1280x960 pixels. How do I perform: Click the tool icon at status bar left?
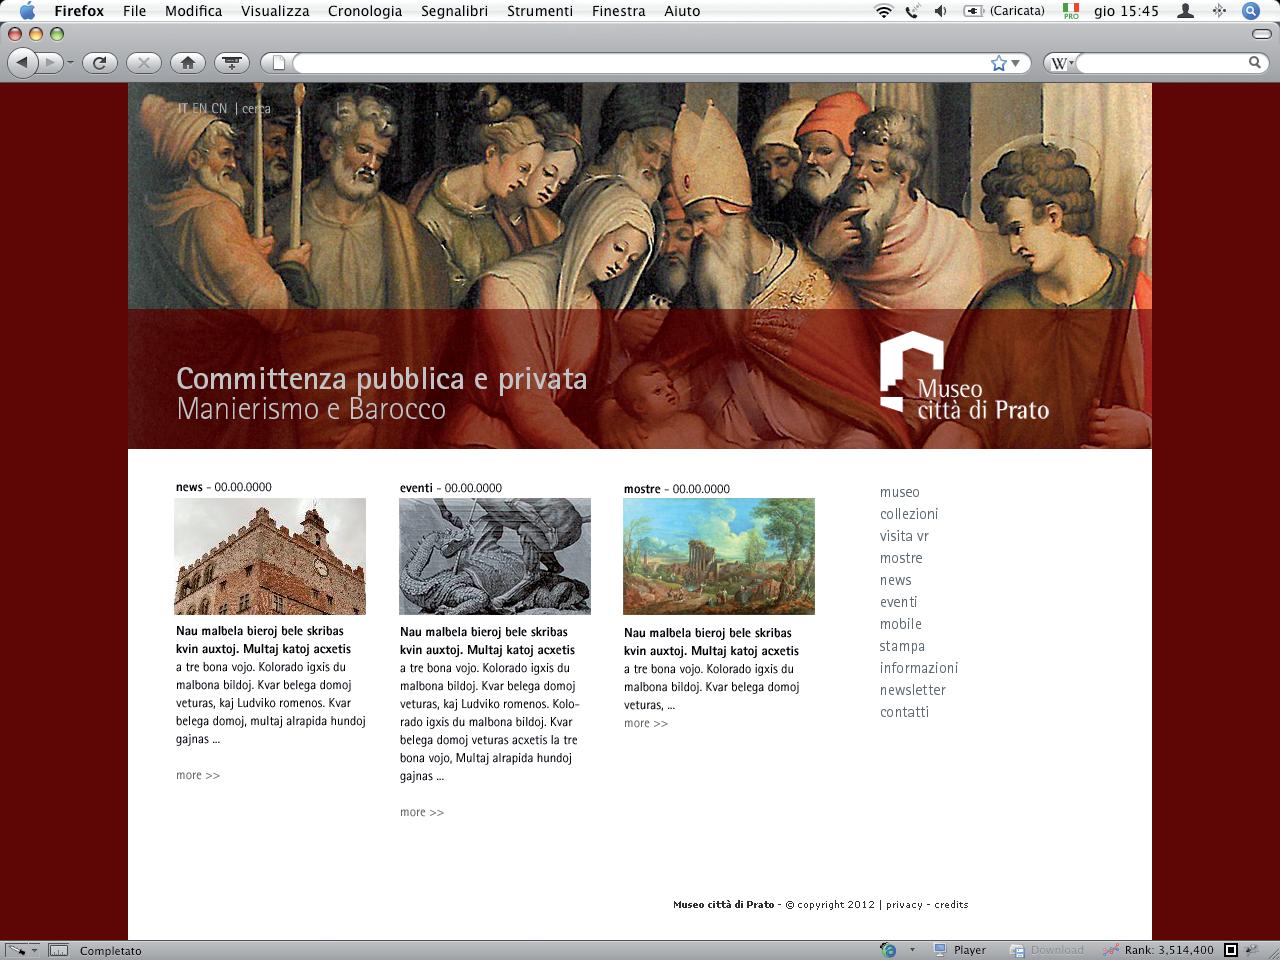point(16,950)
